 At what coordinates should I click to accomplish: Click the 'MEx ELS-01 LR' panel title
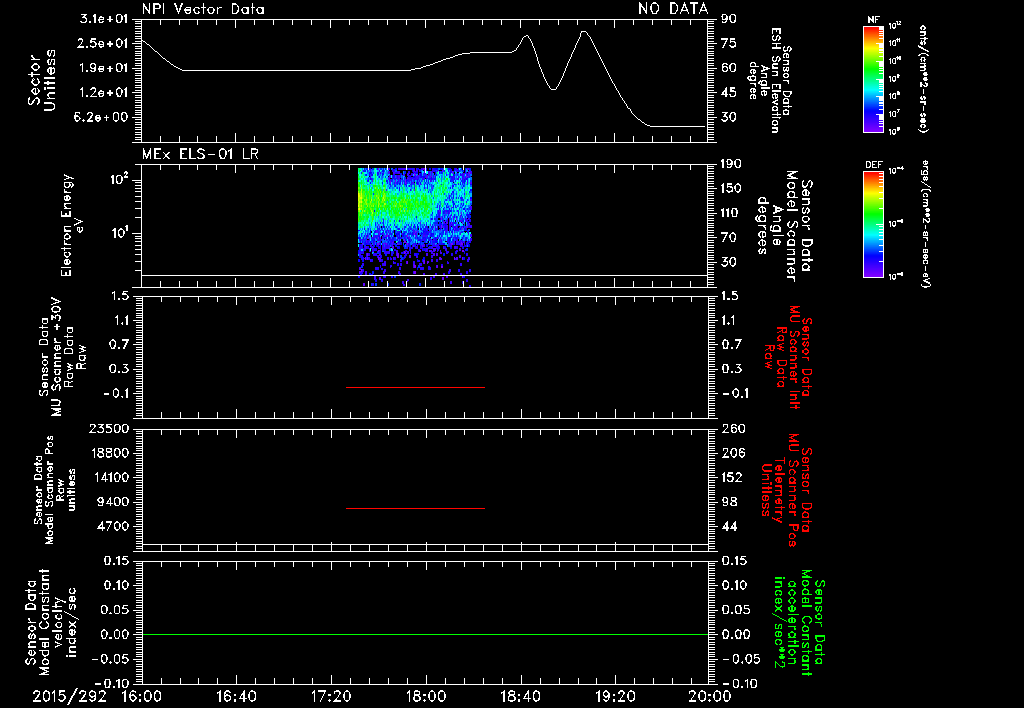coord(200,154)
